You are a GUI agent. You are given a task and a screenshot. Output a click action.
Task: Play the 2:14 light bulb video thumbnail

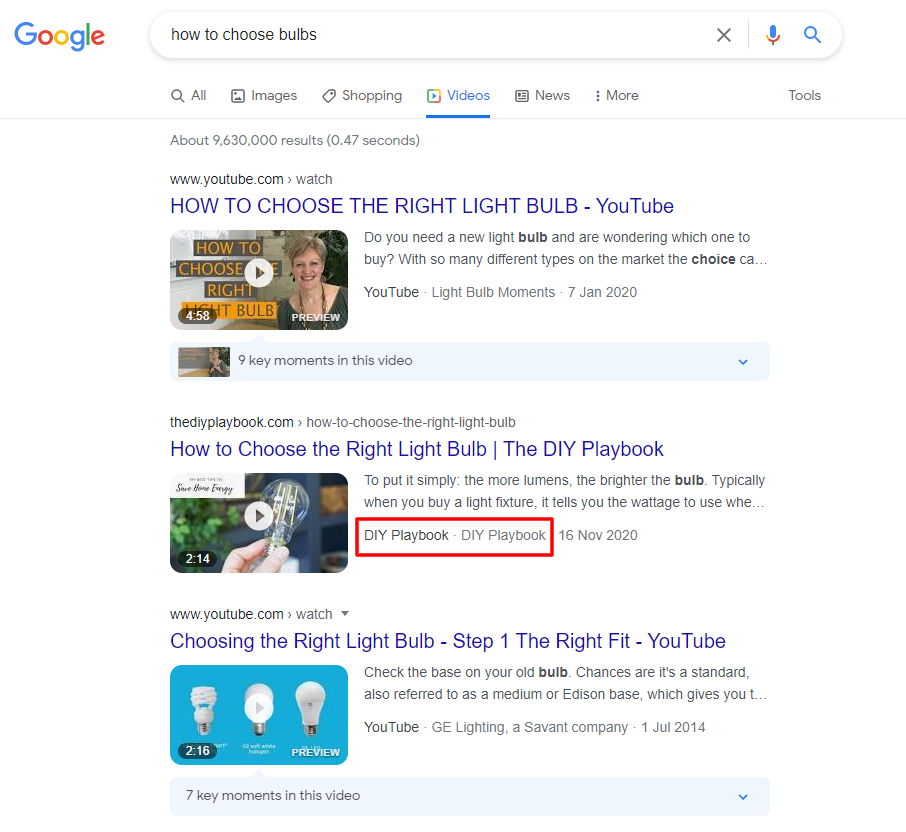tap(259, 523)
